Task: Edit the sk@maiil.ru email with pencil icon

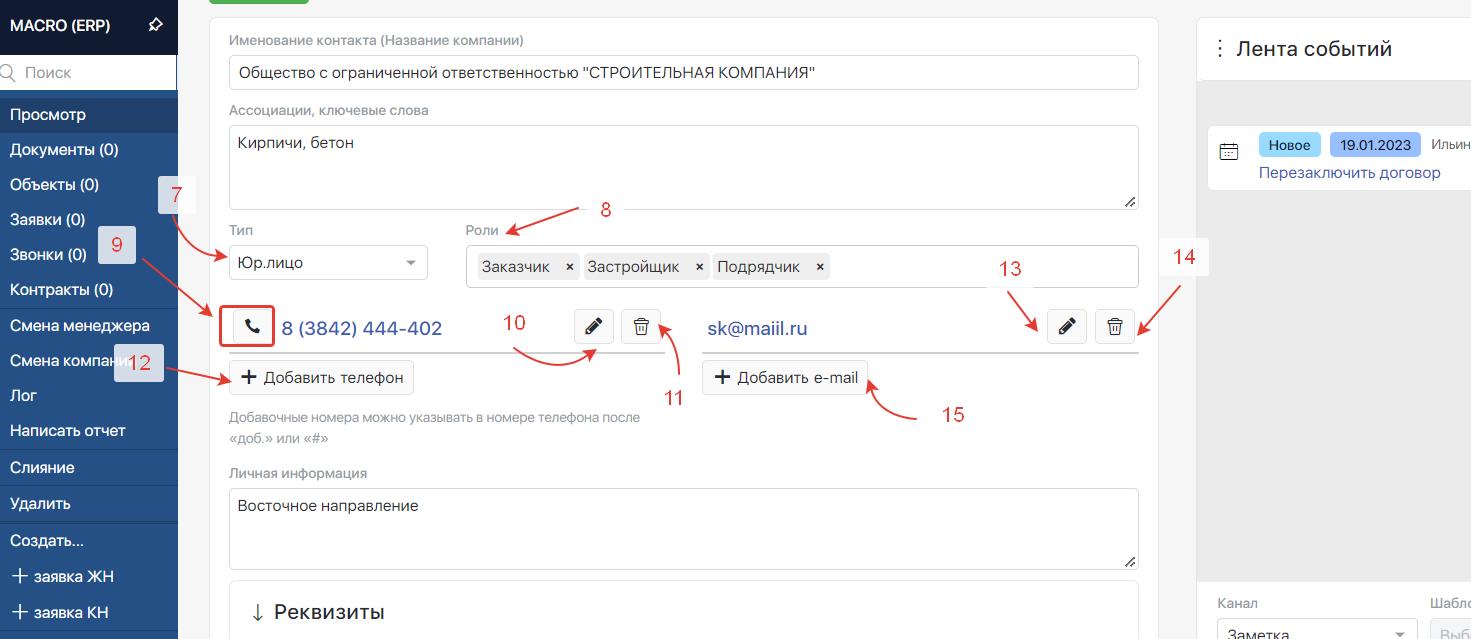Action: tap(1066, 327)
